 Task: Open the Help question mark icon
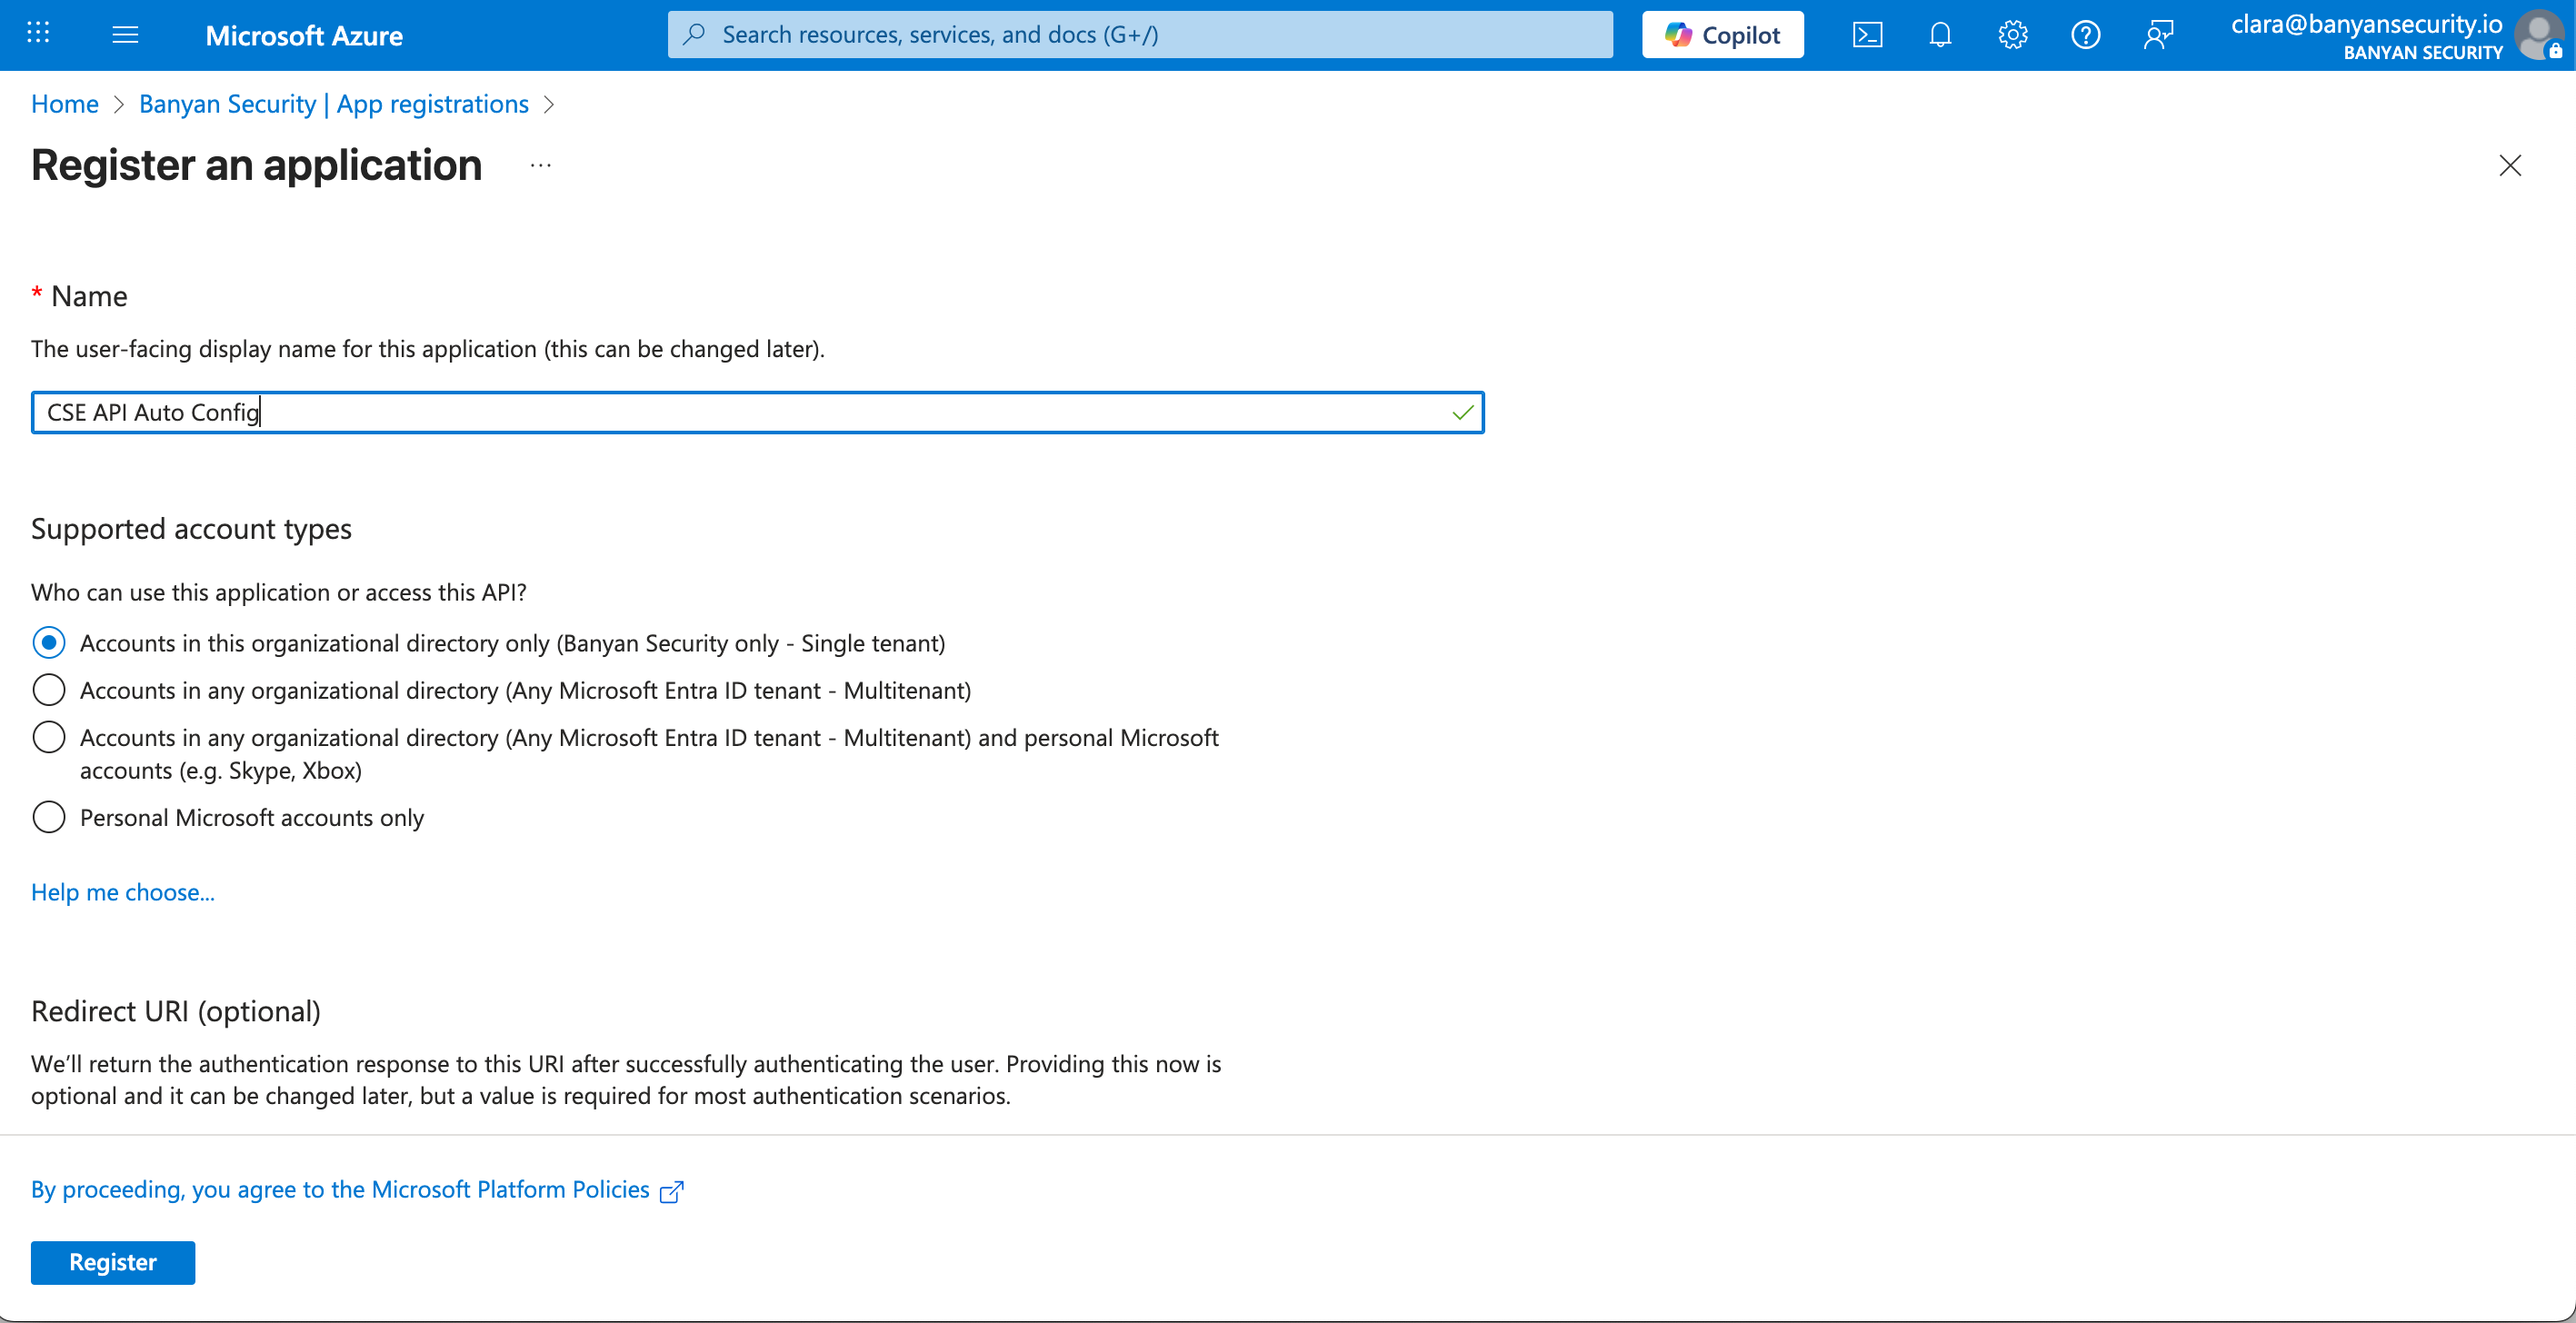(x=2085, y=35)
